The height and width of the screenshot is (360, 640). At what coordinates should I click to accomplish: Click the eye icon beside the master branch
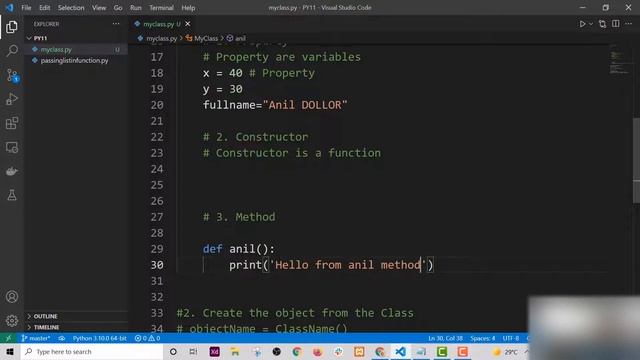coord(62,338)
